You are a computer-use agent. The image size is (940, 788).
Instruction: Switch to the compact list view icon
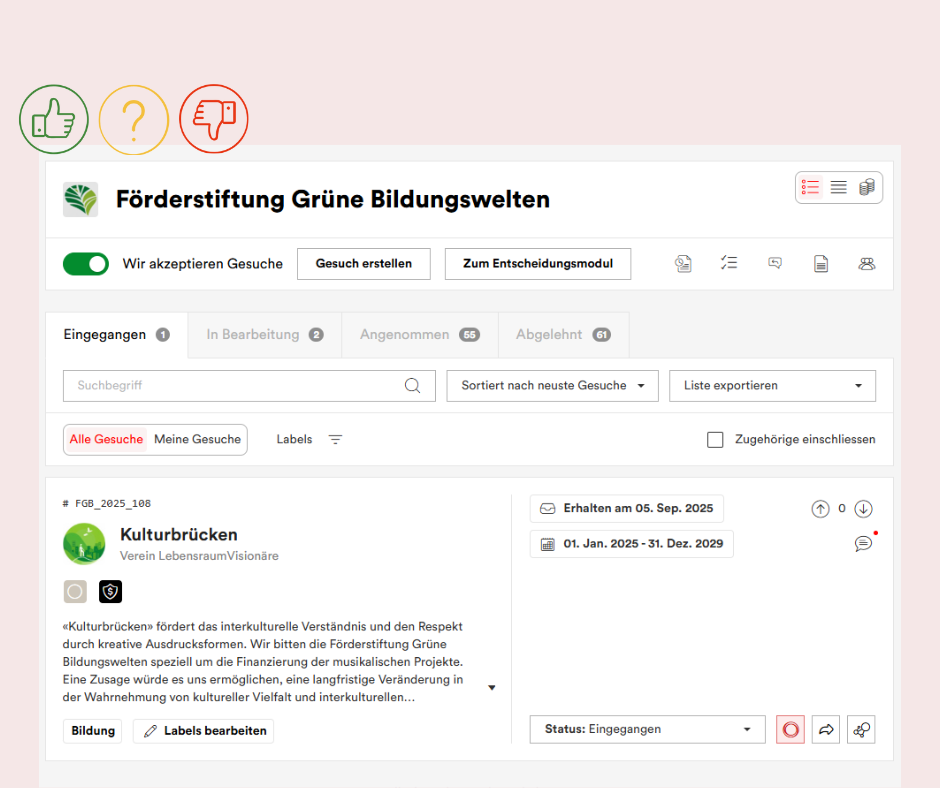pos(839,187)
